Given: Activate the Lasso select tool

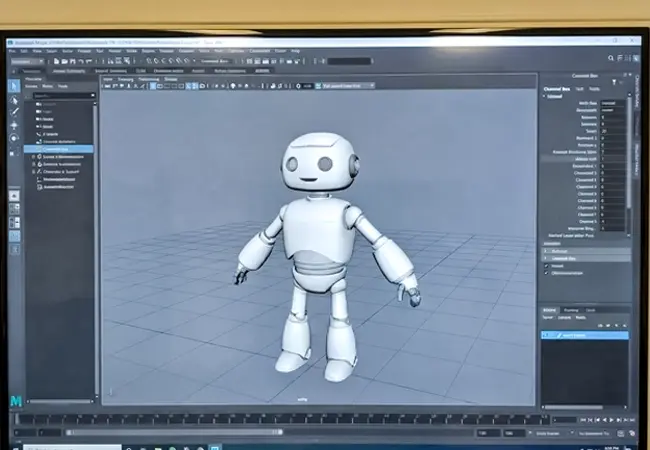Looking at the screenshot, I should coord(14,100).
